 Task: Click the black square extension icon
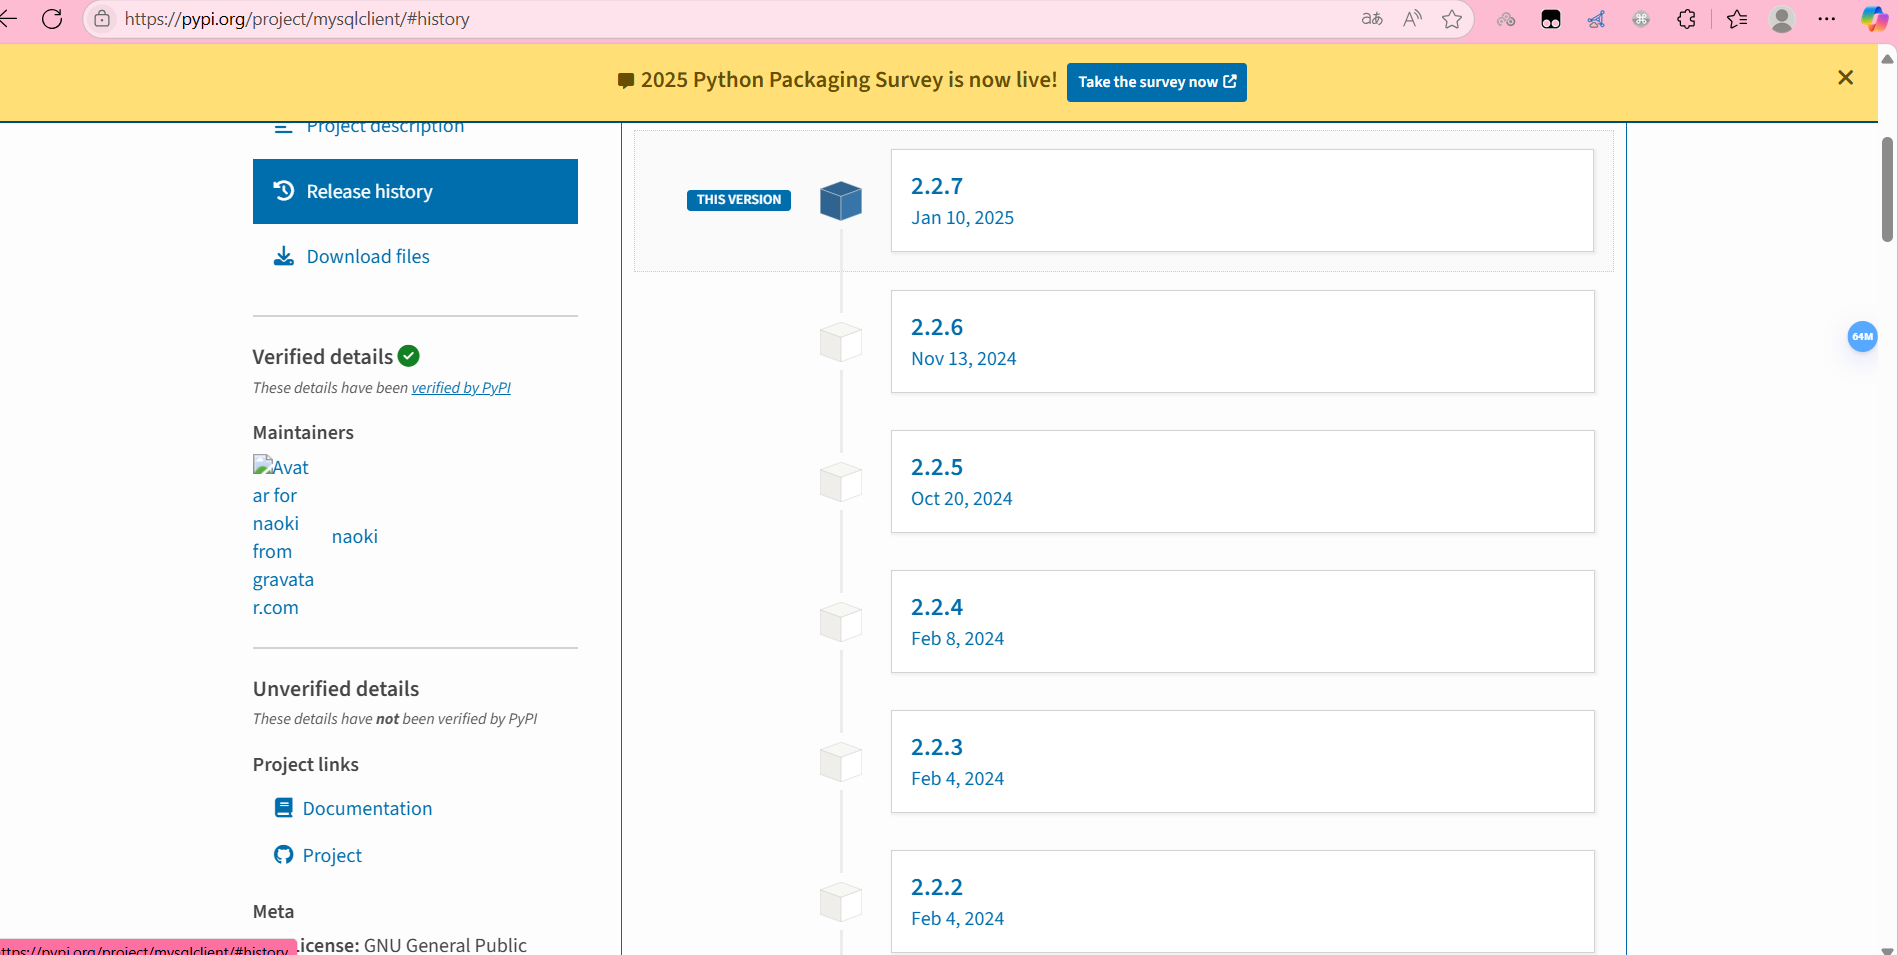[1551, 19]
